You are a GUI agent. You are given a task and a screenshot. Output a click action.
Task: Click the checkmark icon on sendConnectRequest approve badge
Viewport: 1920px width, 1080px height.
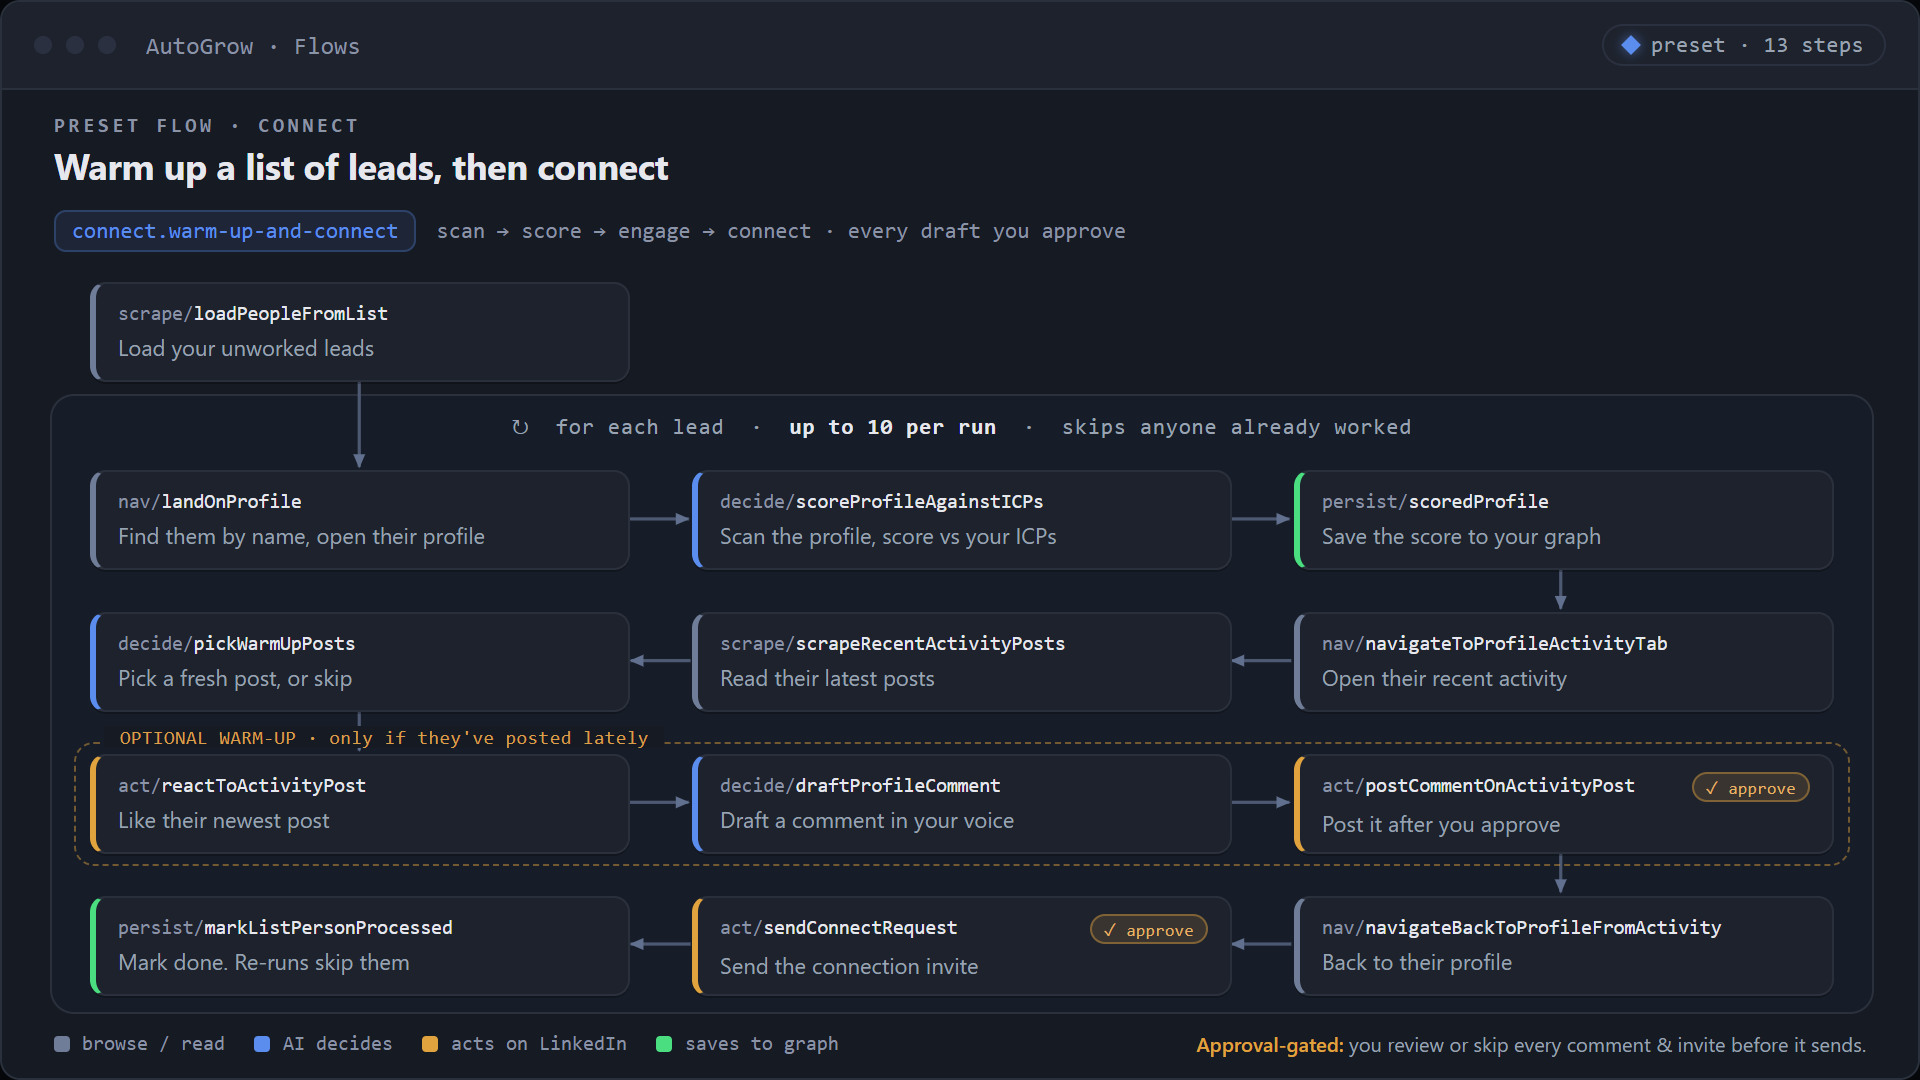coord(1110,930)
